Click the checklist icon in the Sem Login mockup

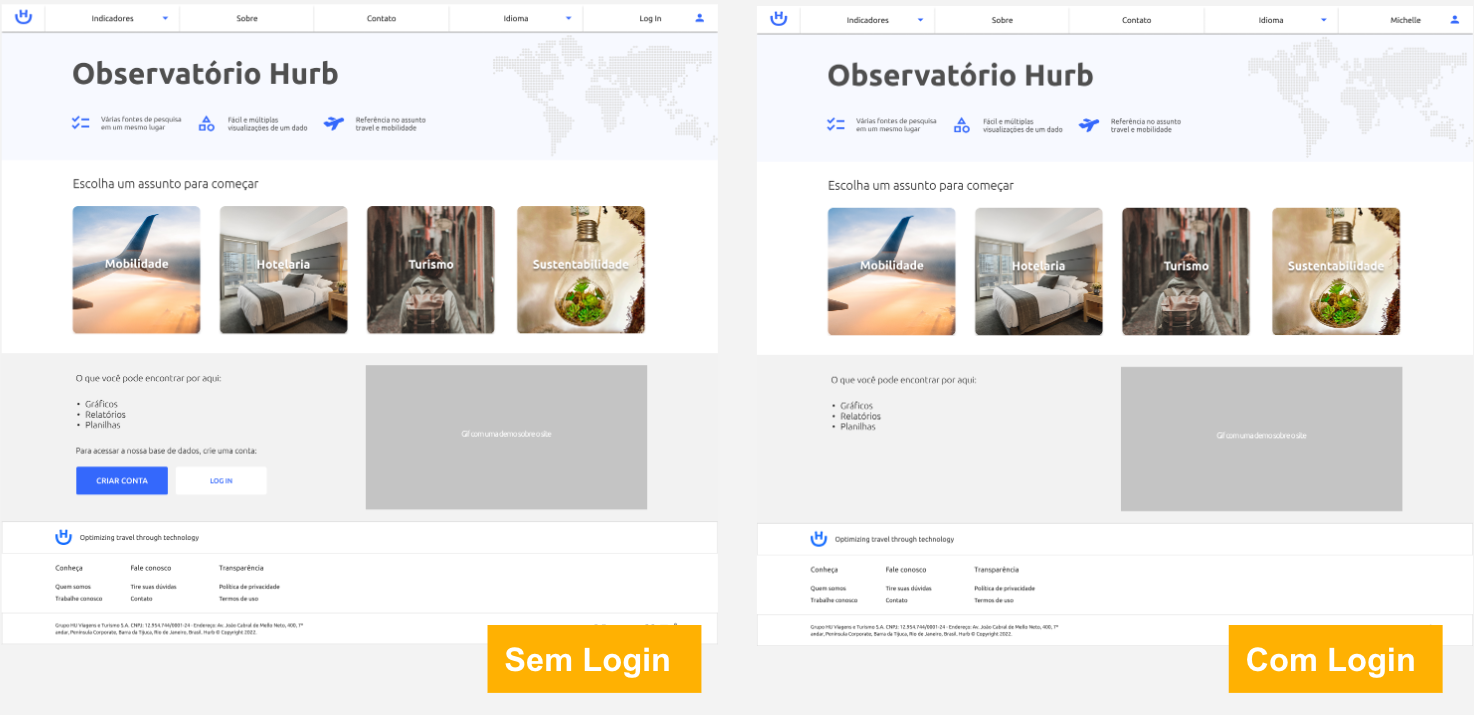(x=81, y=123)
